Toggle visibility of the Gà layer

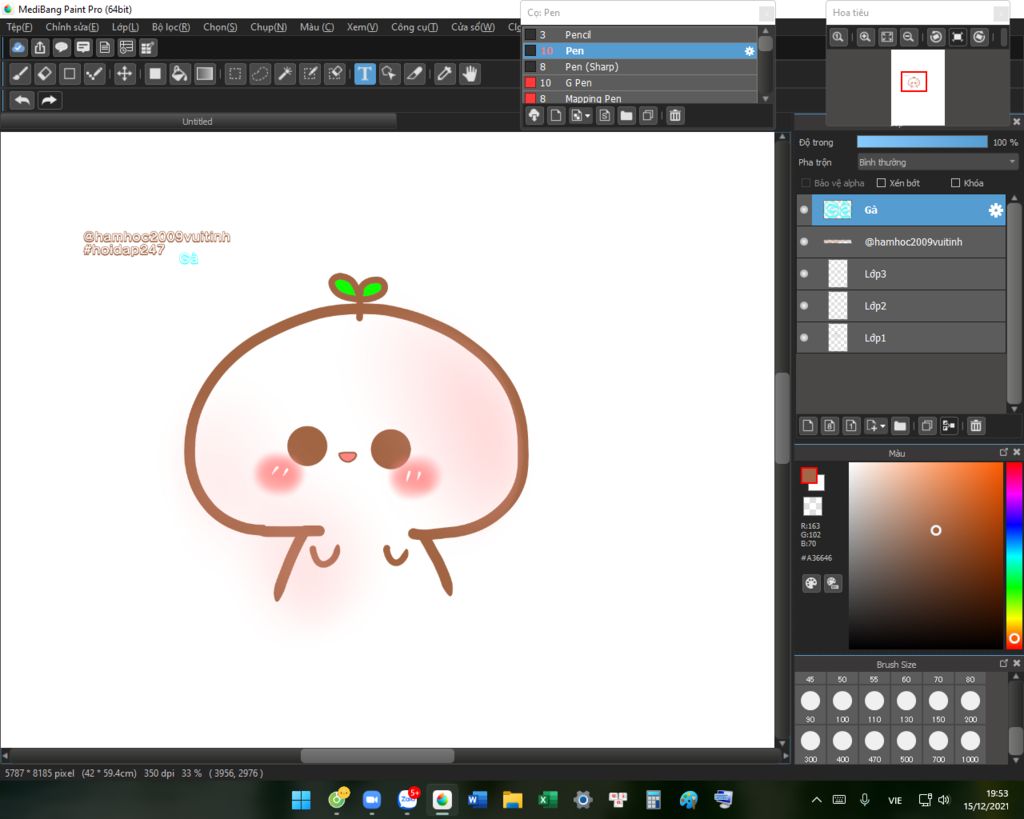point(804,210)
